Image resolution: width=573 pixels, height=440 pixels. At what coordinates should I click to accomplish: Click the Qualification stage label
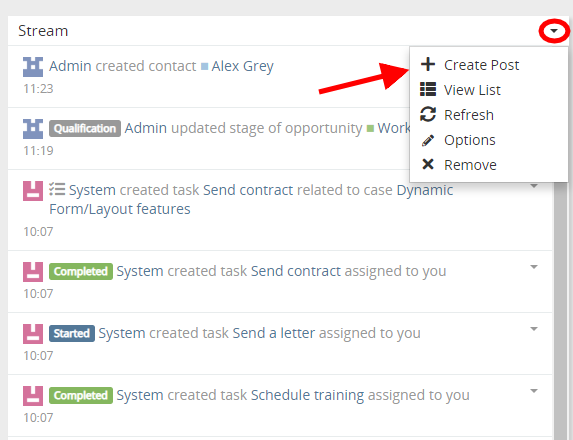[85, 129]
